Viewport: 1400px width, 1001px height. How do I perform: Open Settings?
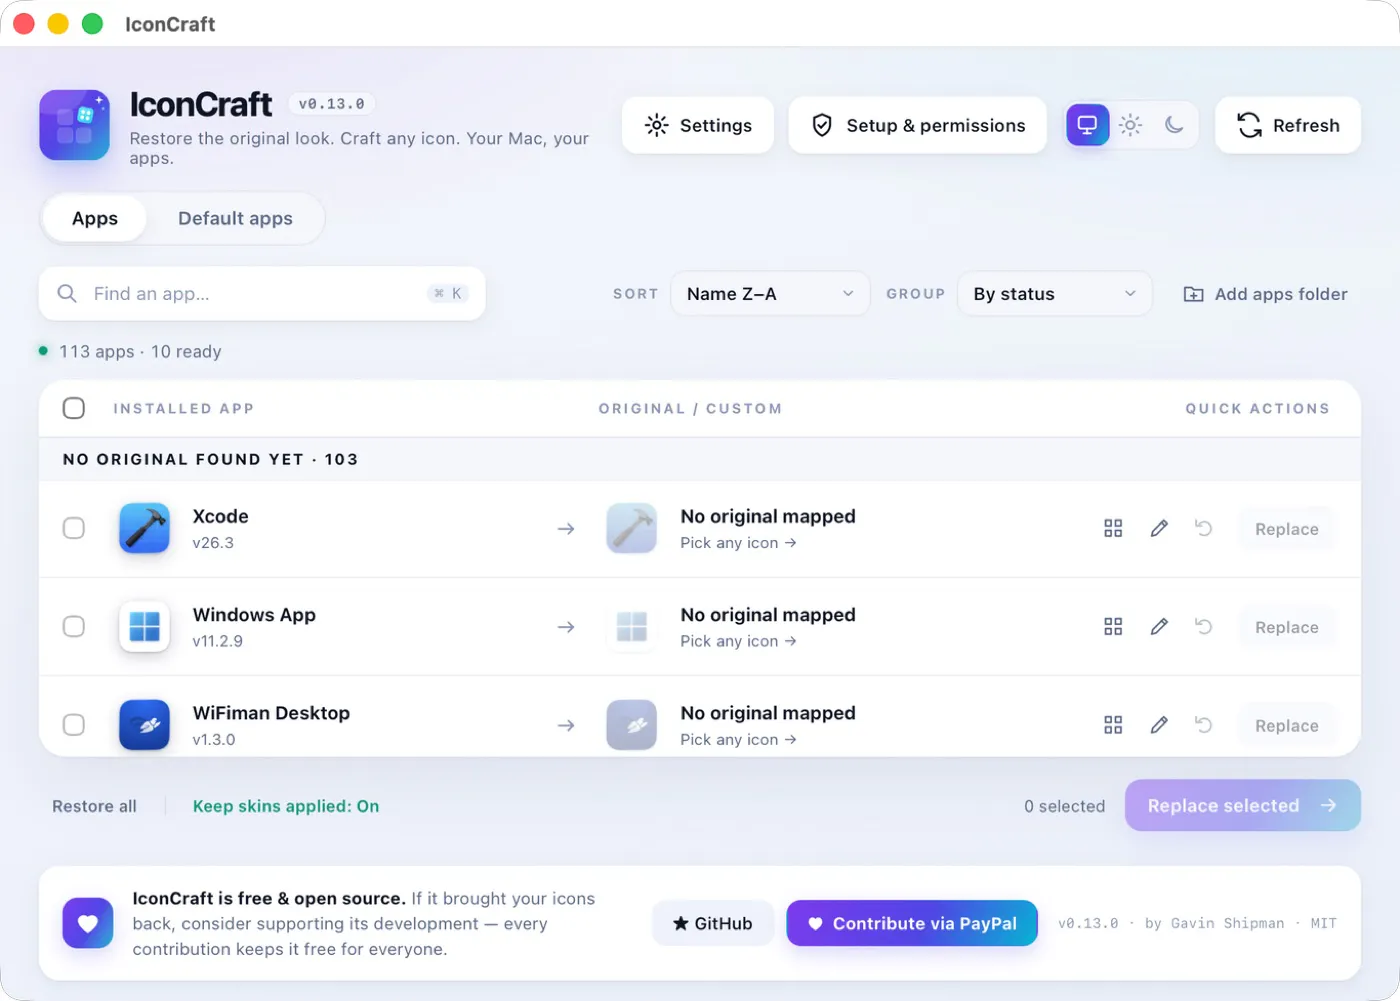coord(698,125)
